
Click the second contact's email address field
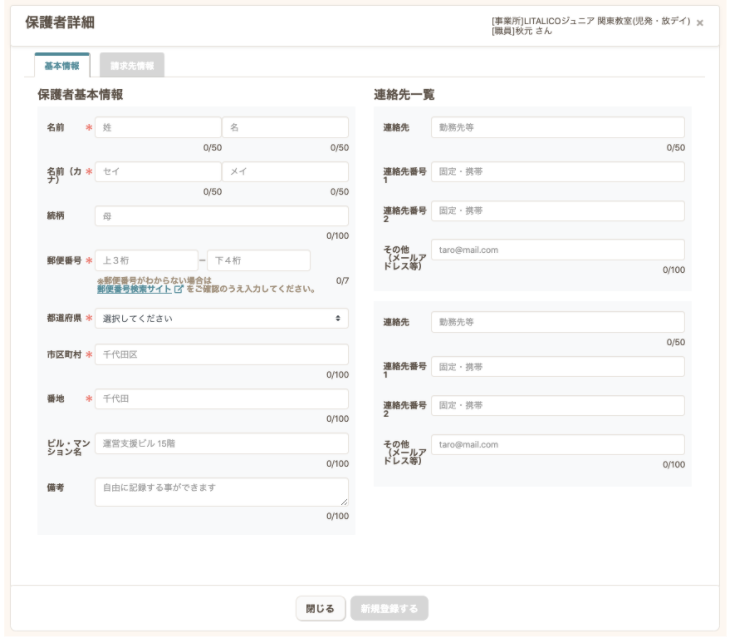tap(558, 444)
